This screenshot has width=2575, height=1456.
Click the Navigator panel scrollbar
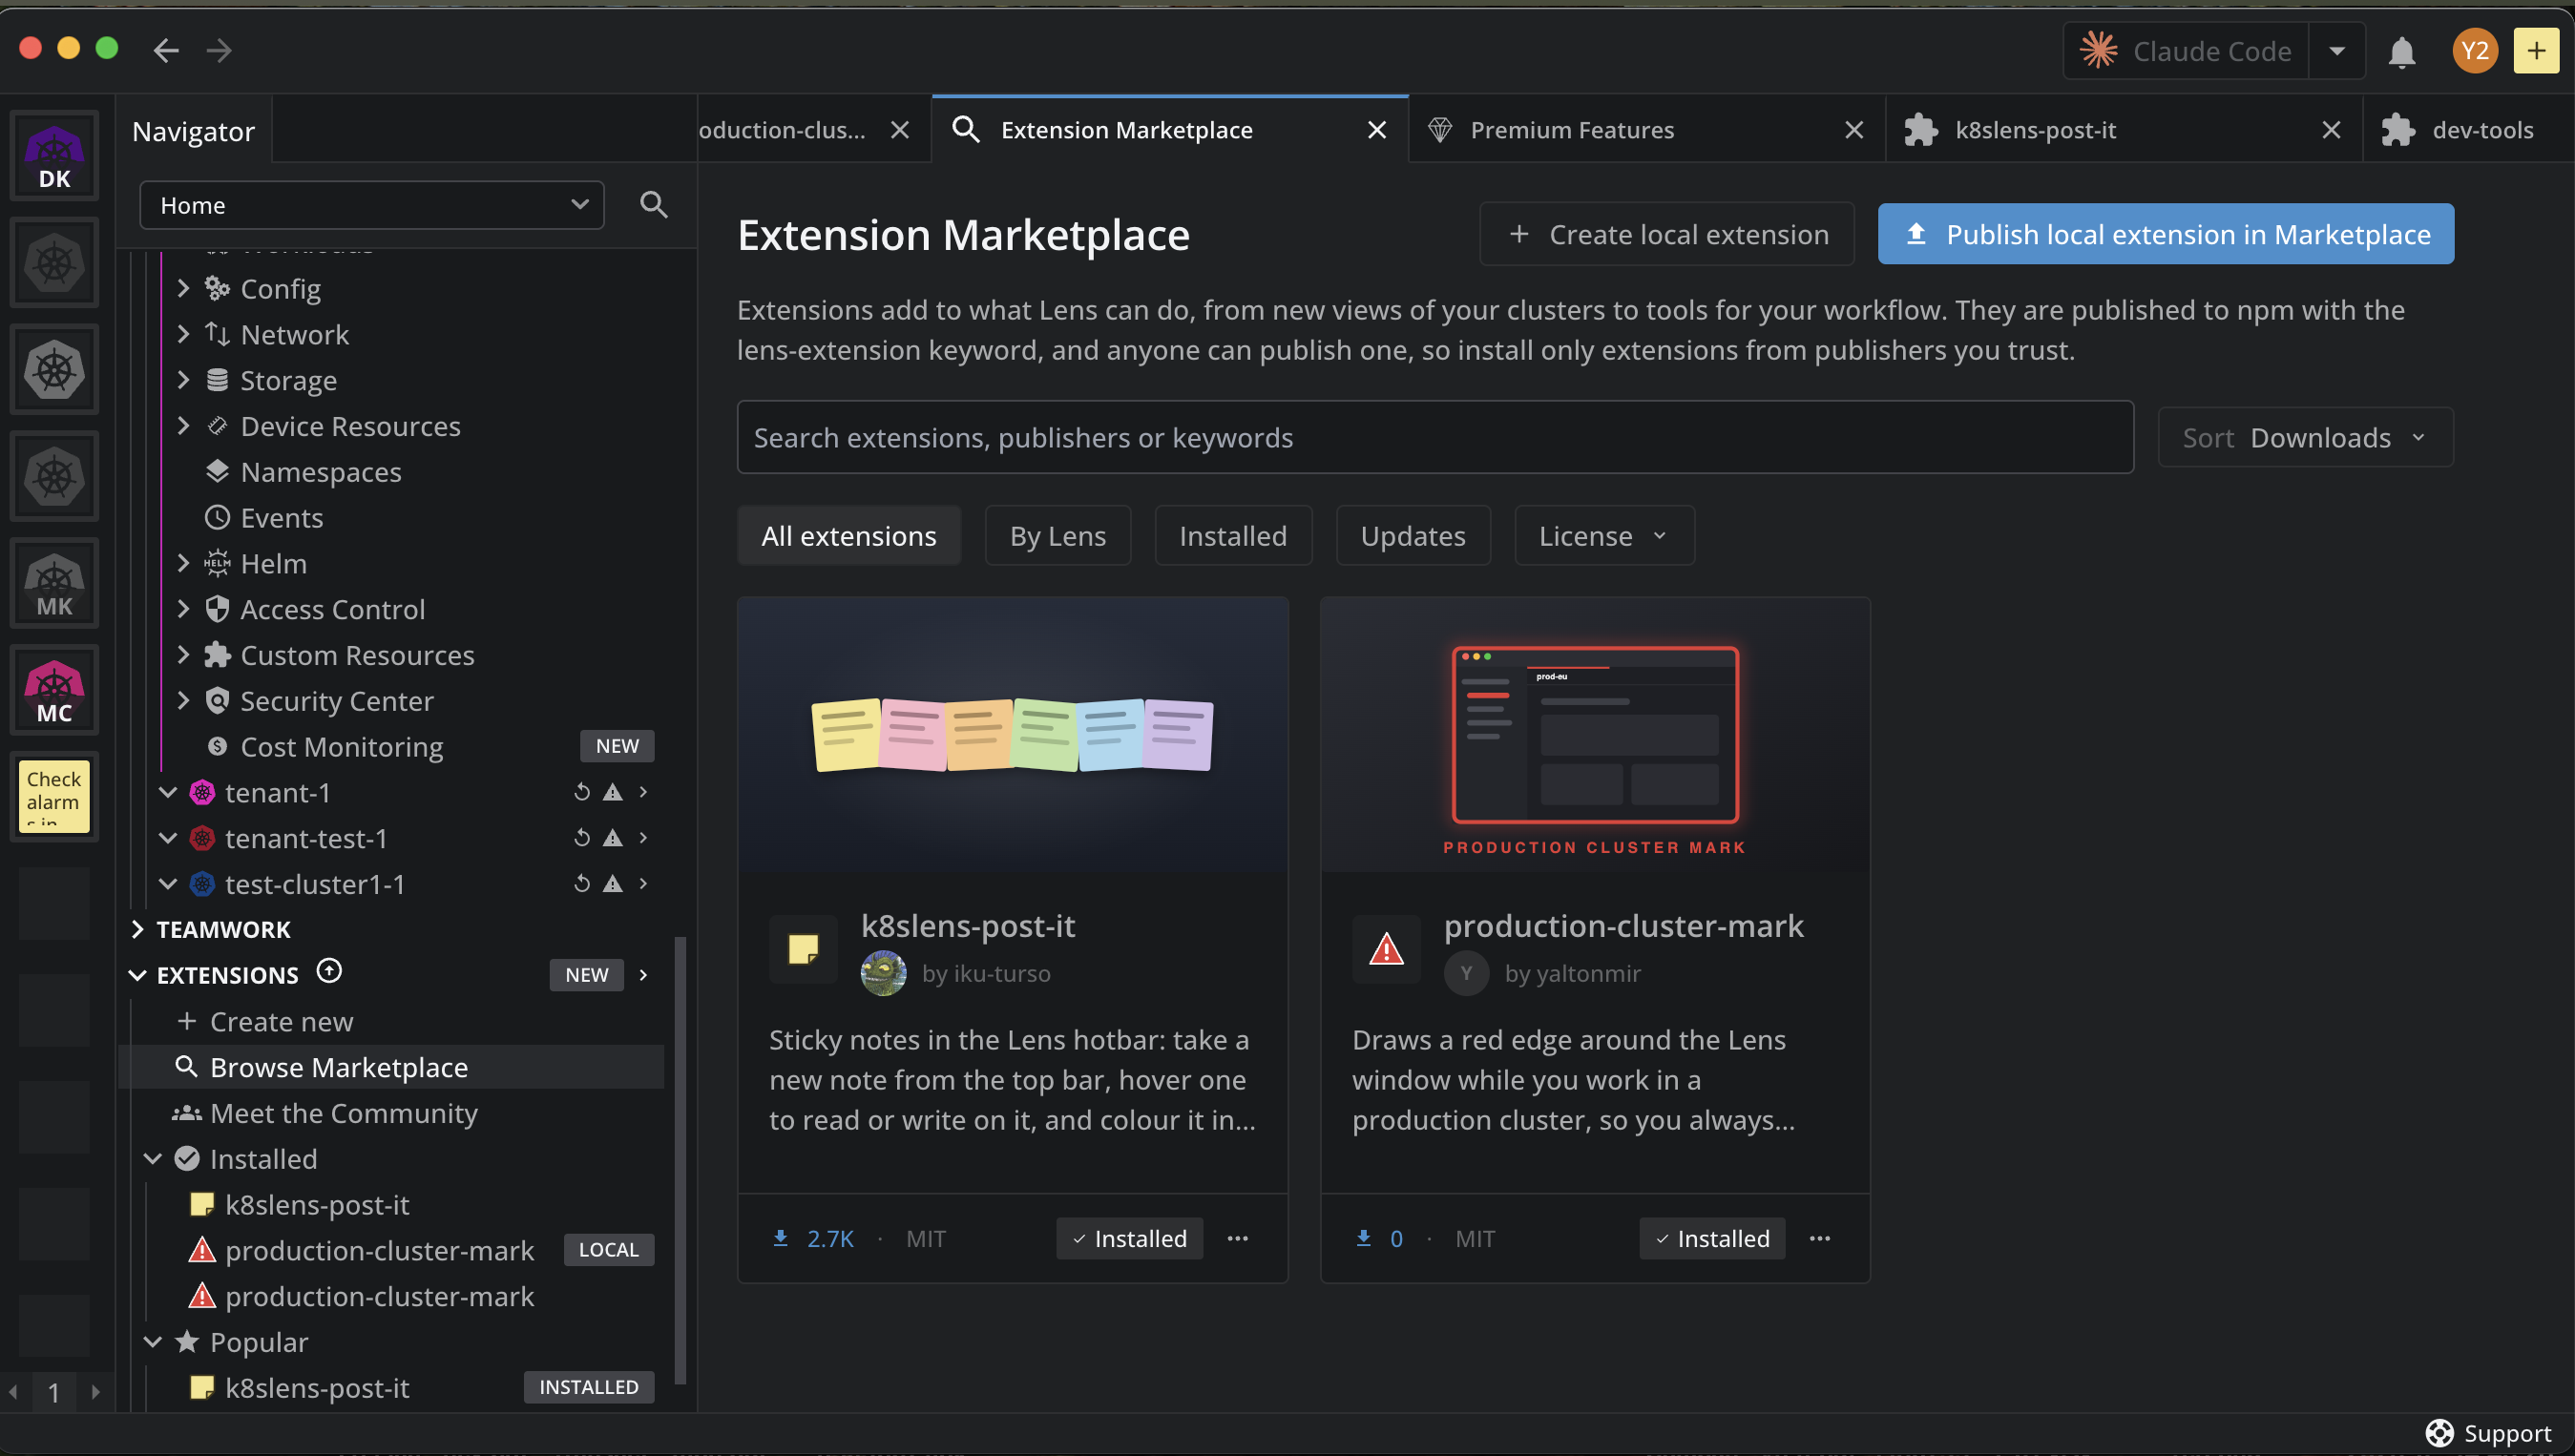click(x=681, y=1160)
